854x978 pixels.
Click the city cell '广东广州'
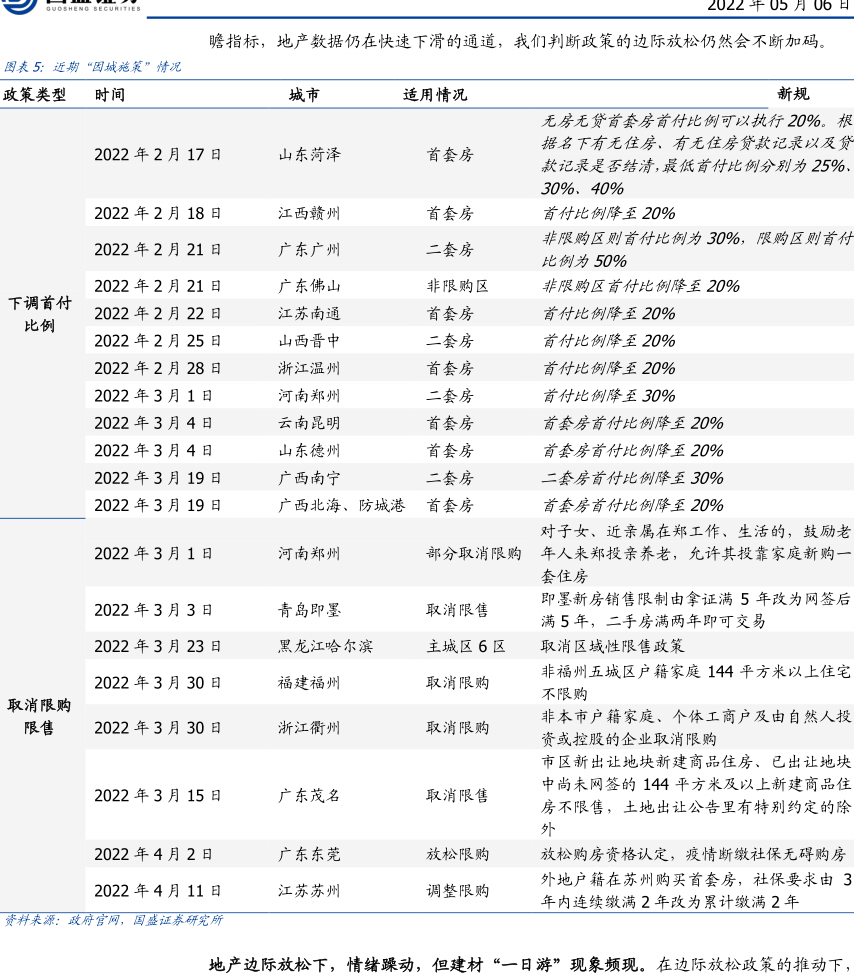(x=309, y=249)
